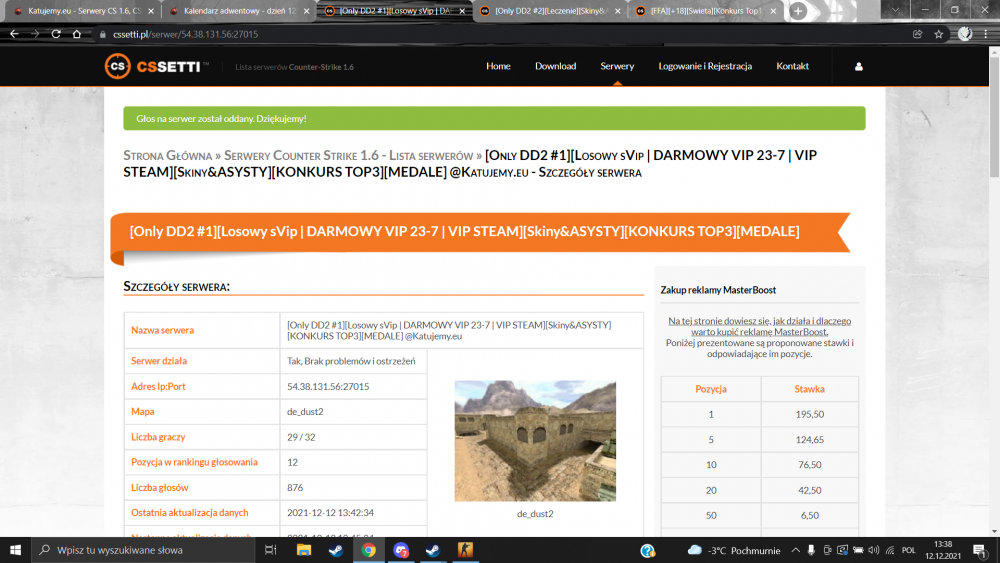Open Counter-Strike icon on taskbar
The width and height of the screenshot is (1000, 563).
coord(465,550)
